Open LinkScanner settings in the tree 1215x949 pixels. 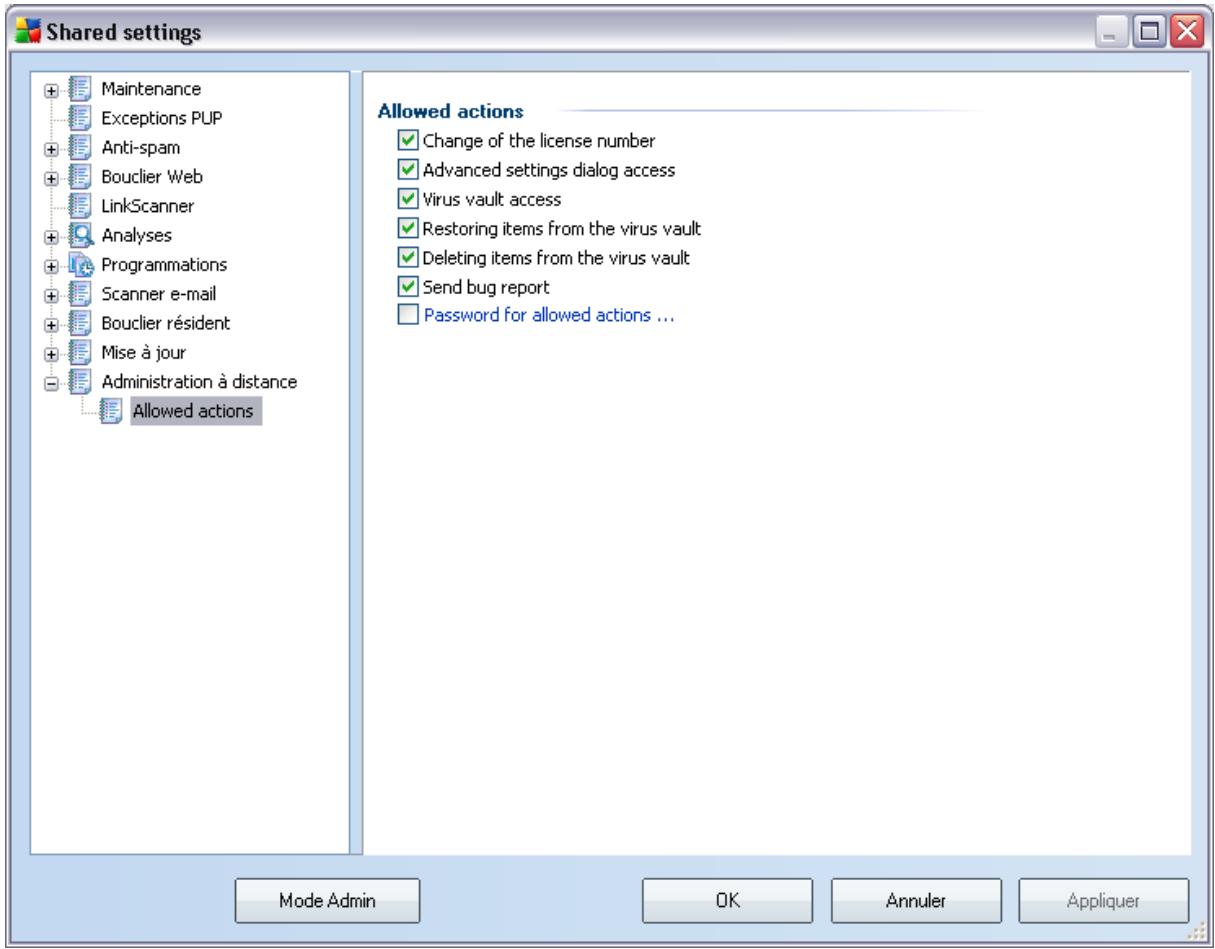pyautogui.click(x=147, y=206)
